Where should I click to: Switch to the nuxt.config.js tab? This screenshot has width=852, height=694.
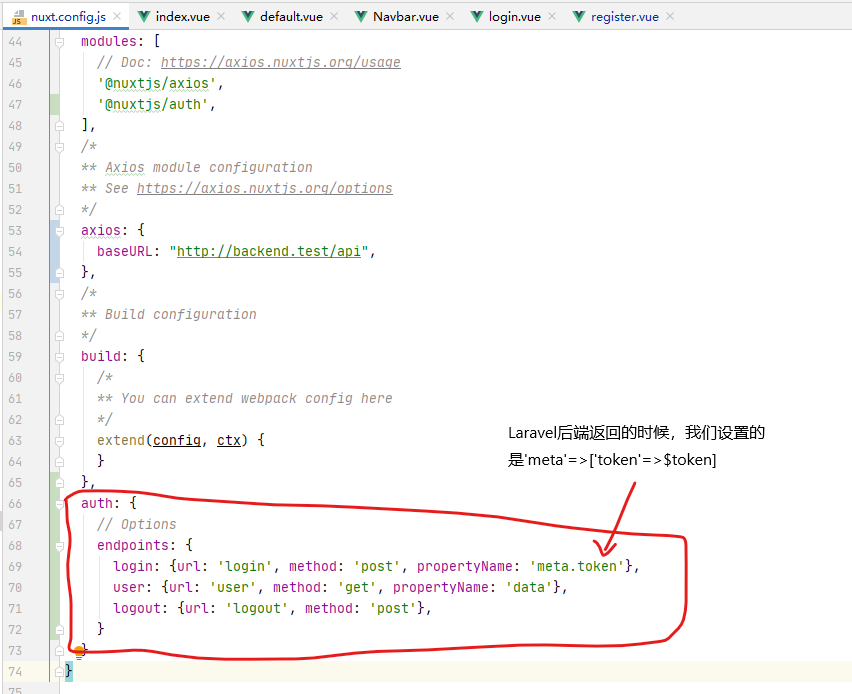68,17
